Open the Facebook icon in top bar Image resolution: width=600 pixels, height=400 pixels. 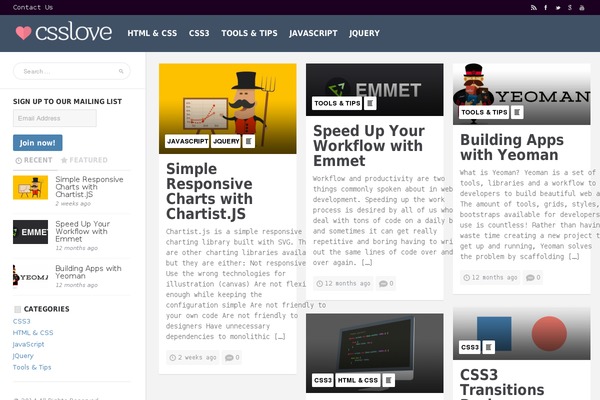click(546, 8)
